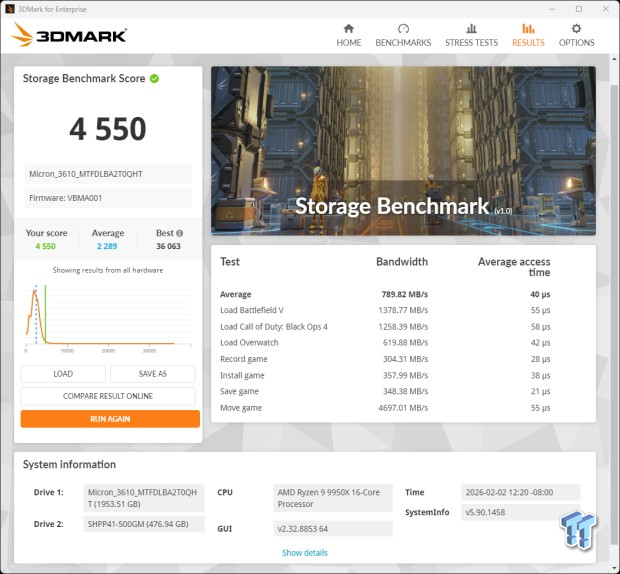Switch to the BENCHMARKS tab label

click(x=403, y=43)
